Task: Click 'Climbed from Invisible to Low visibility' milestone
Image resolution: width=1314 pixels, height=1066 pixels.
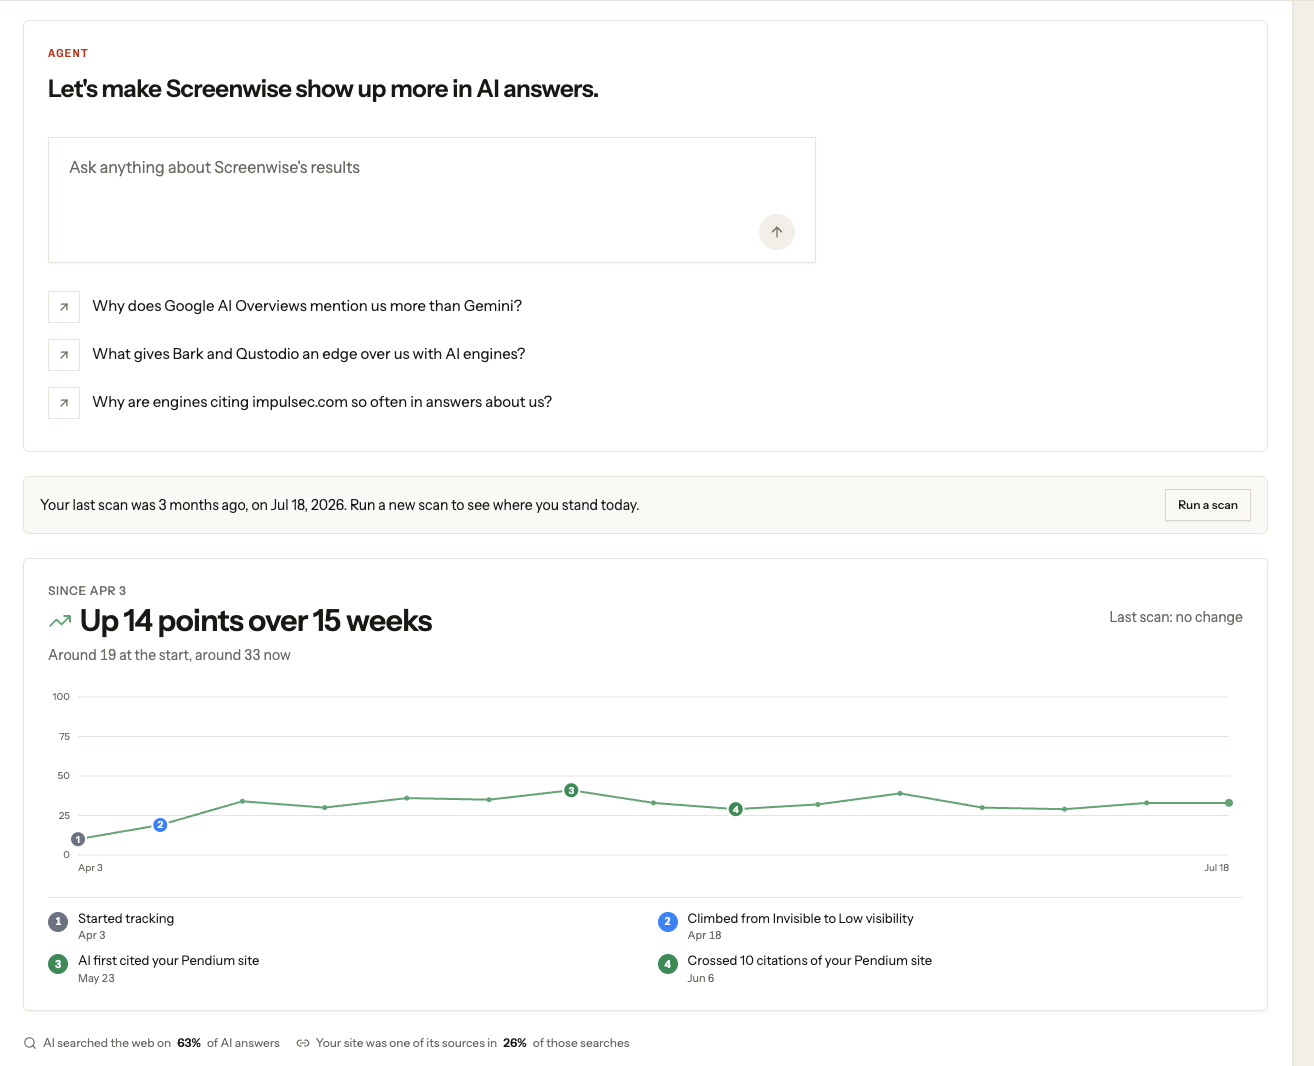Action: pos(800,918)
